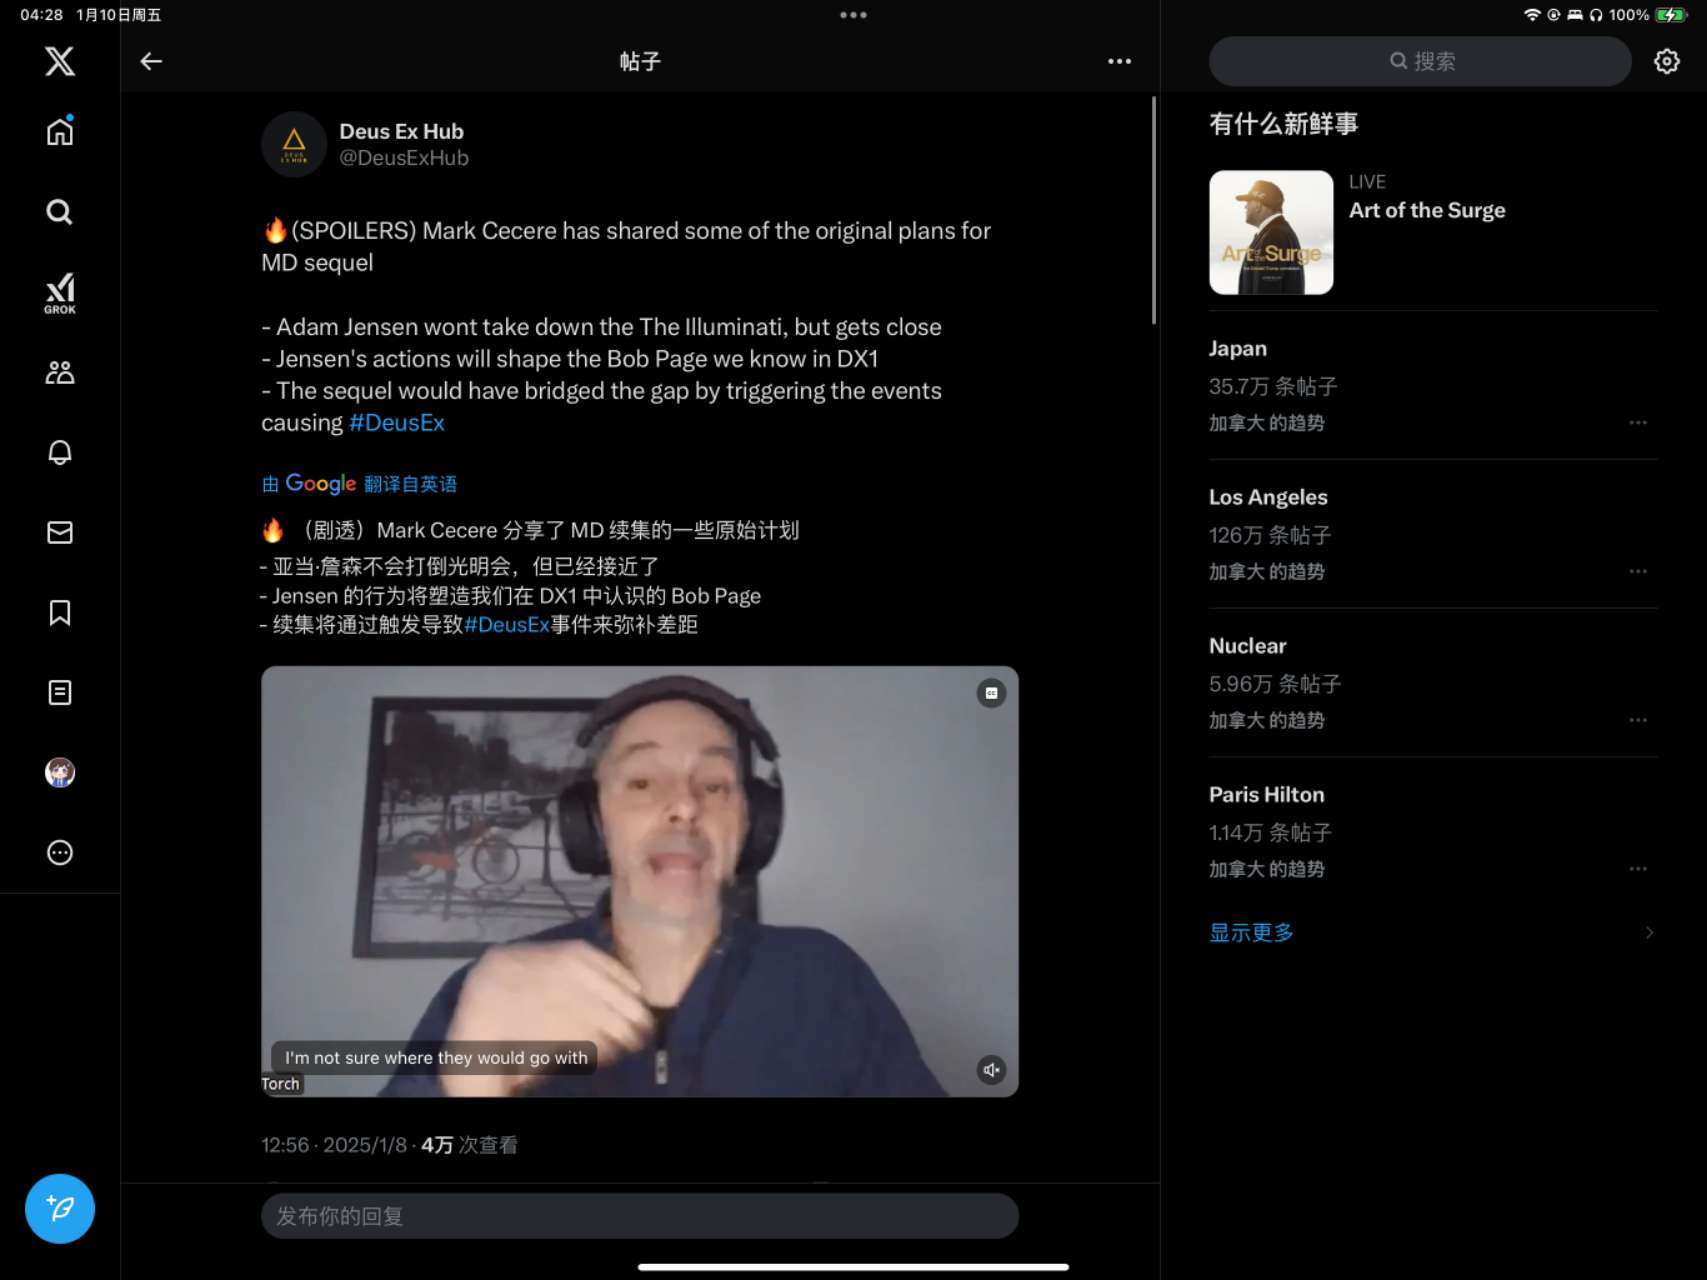Image resolution: width=1707 pixels, height=1280 pixels.
Task: Open the Paris Hilton trend
Action: coord(1433,832)
